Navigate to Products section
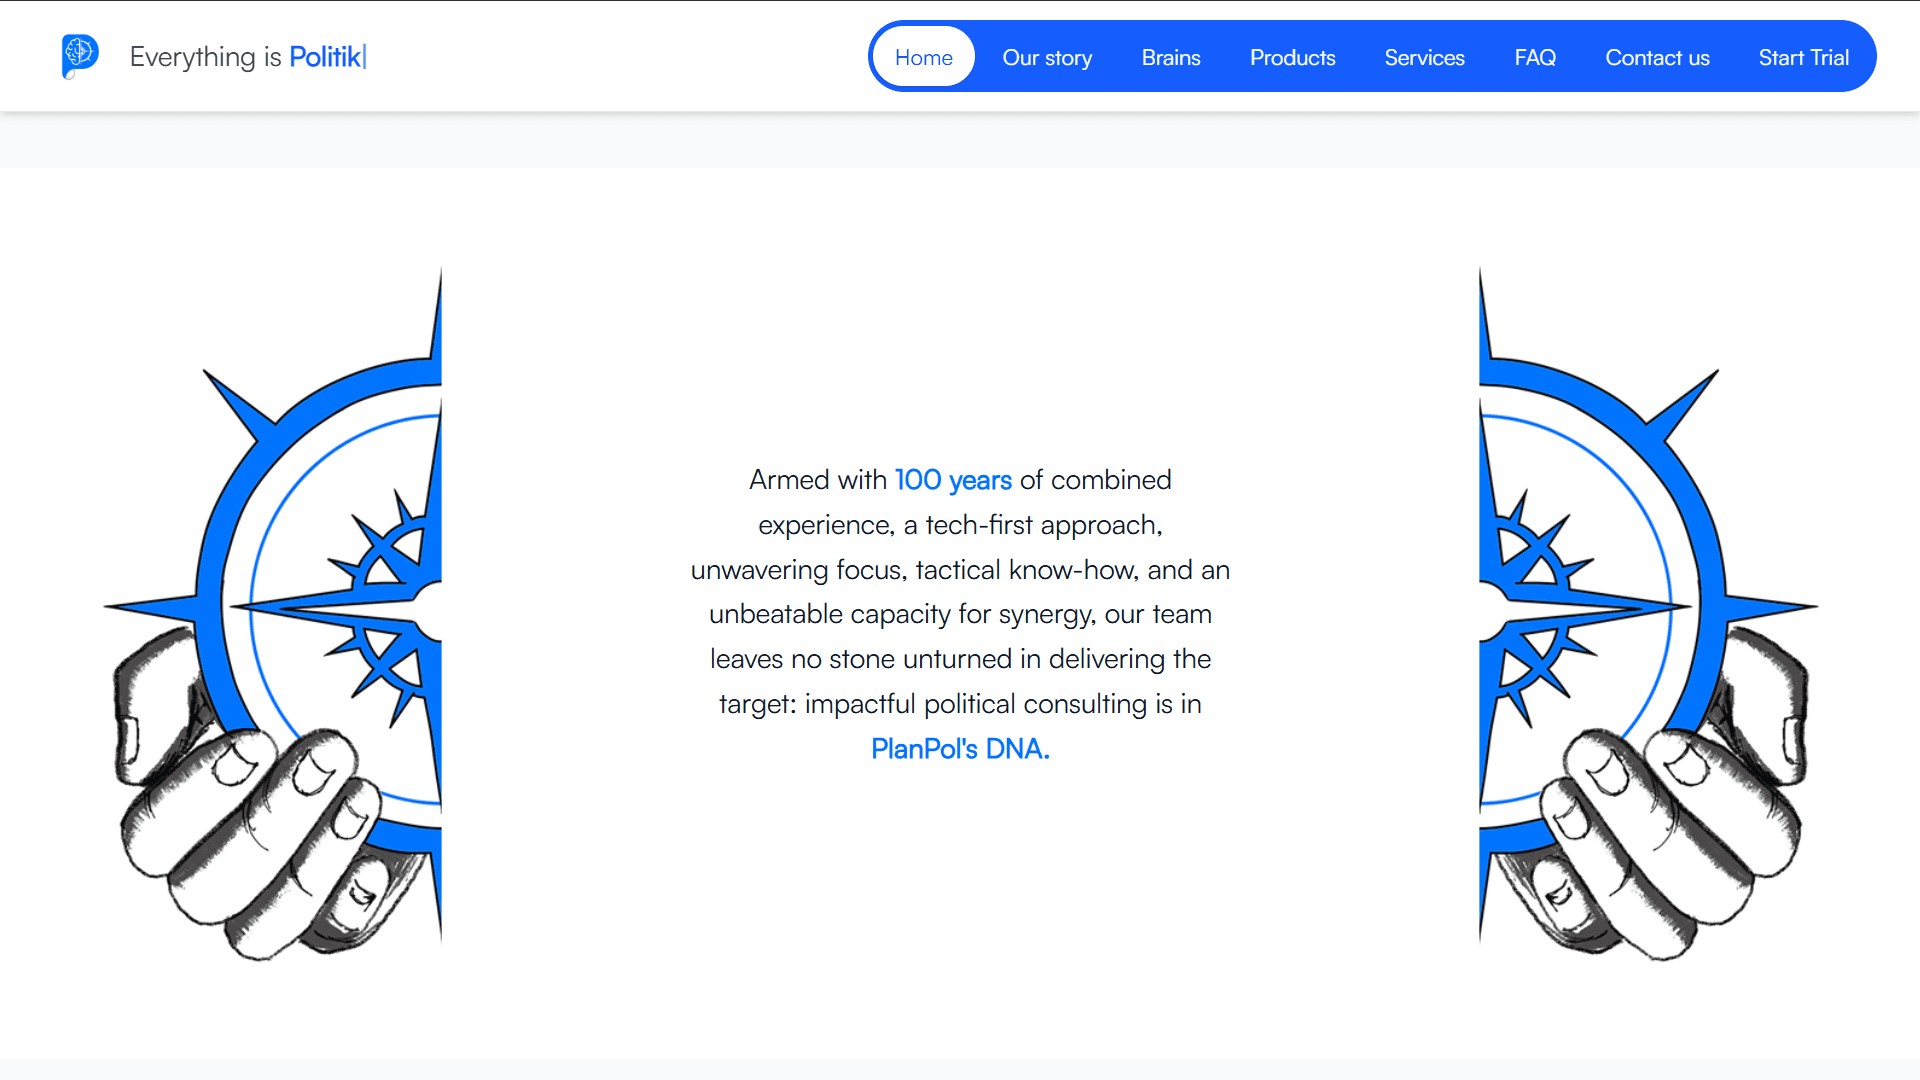 coord(1292,58)
